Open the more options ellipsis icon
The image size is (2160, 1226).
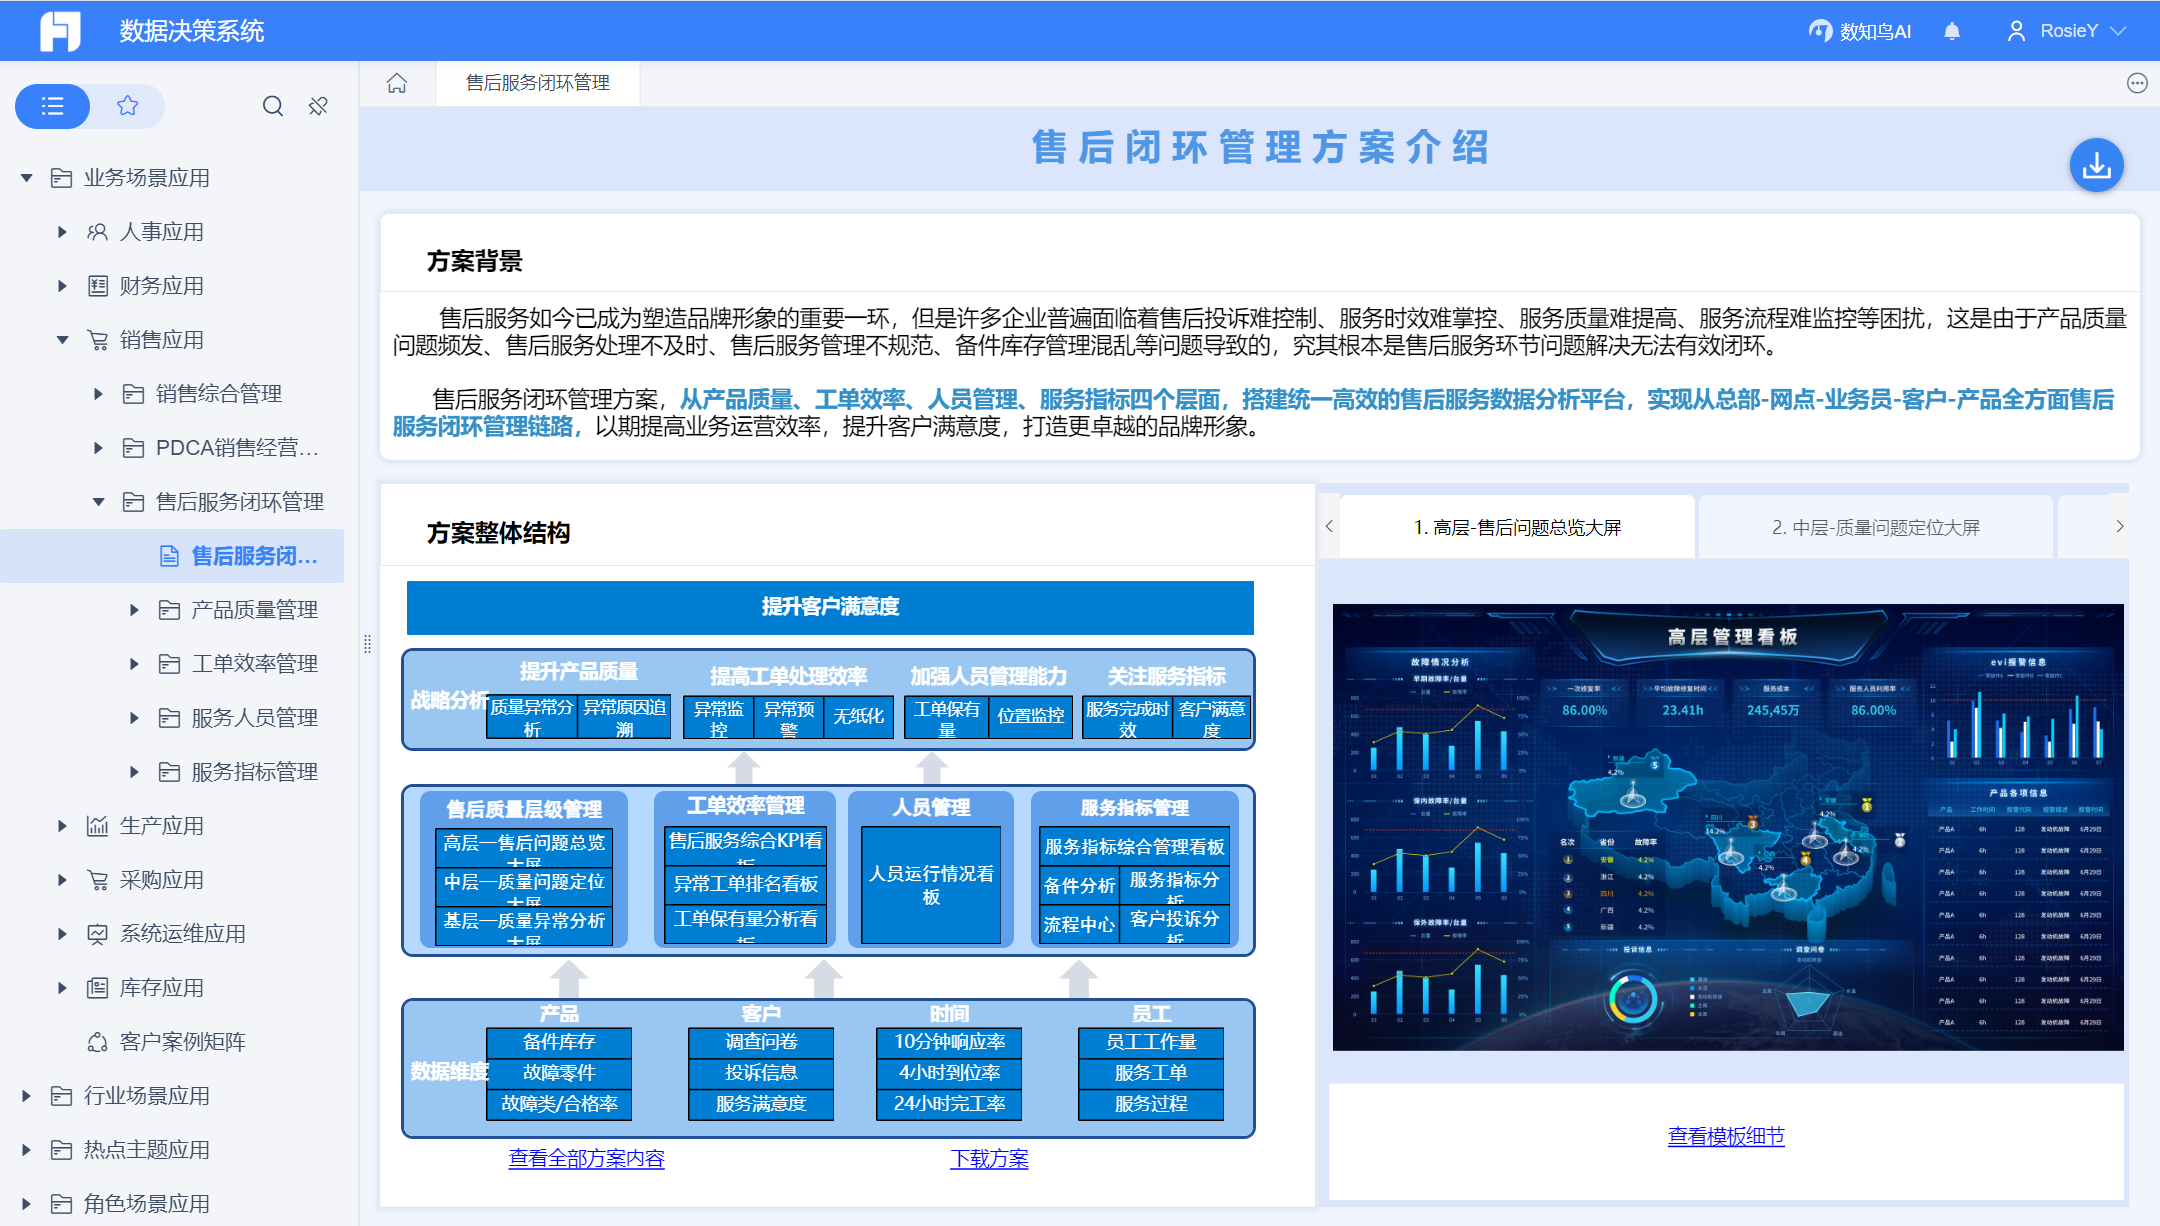pos(2137,83)
